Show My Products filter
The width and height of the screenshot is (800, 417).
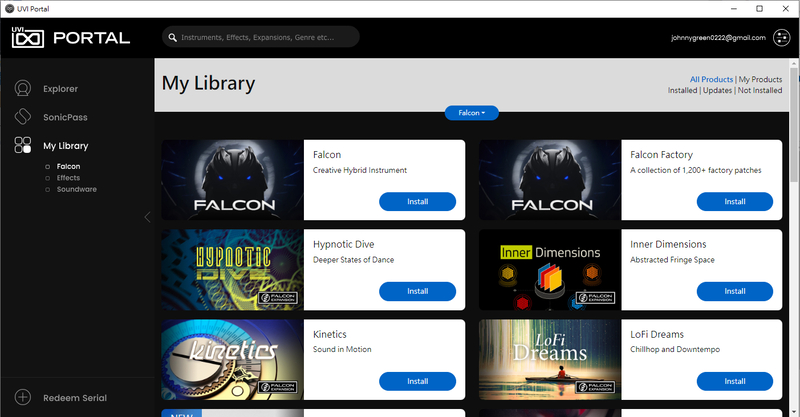(760, 79)
